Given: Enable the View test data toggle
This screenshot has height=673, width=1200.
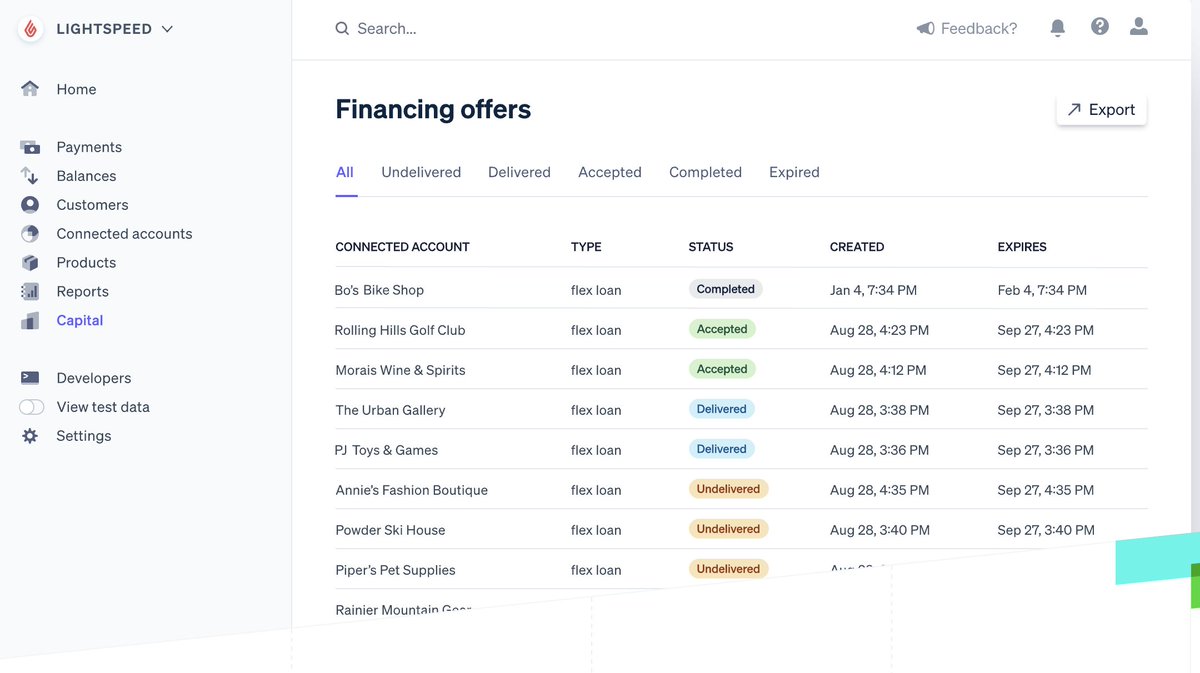Looking at the screenshot, I should pyautogui.click(x=31, y=407).
